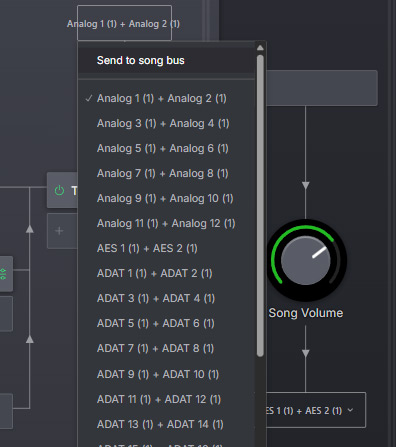Click the dropdown list scrollbar thumb
Viewport: 396px width, 447px height.
coord(260,206)
